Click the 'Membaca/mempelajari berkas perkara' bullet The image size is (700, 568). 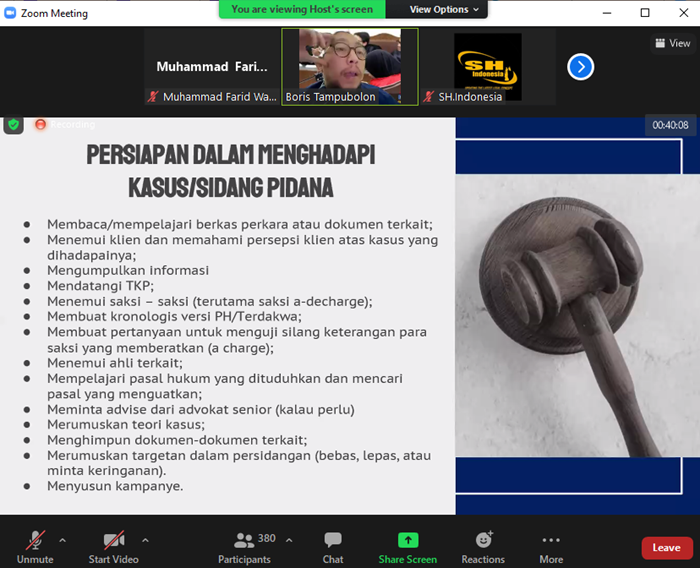tap(240, 224)
